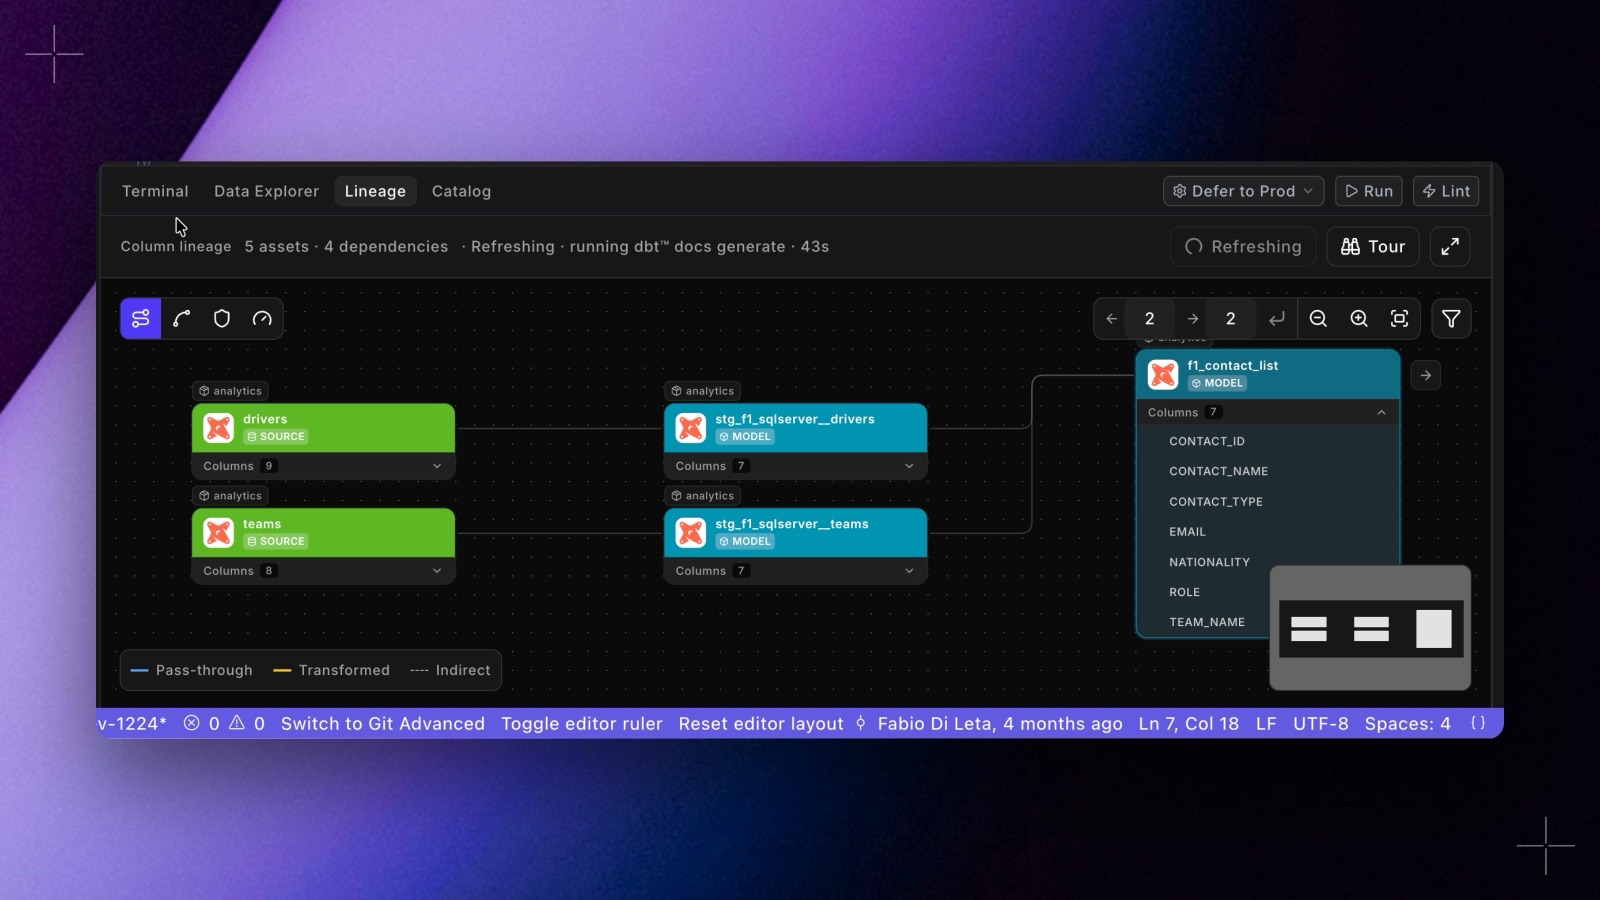Image resolution: width=1600 pixels, height=900 pixels.
Task: Select the lineage graph view icon
Action: tap(141, 319)
